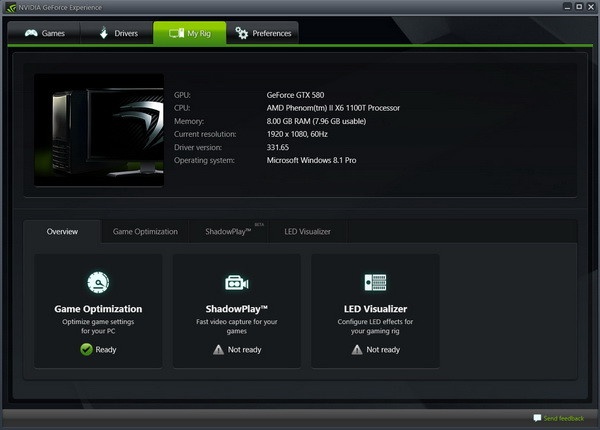Click 'Not ready' text under LED Visualizer
Image resolution: width=600 pixels, height=430 pixels.
[383, 350]
